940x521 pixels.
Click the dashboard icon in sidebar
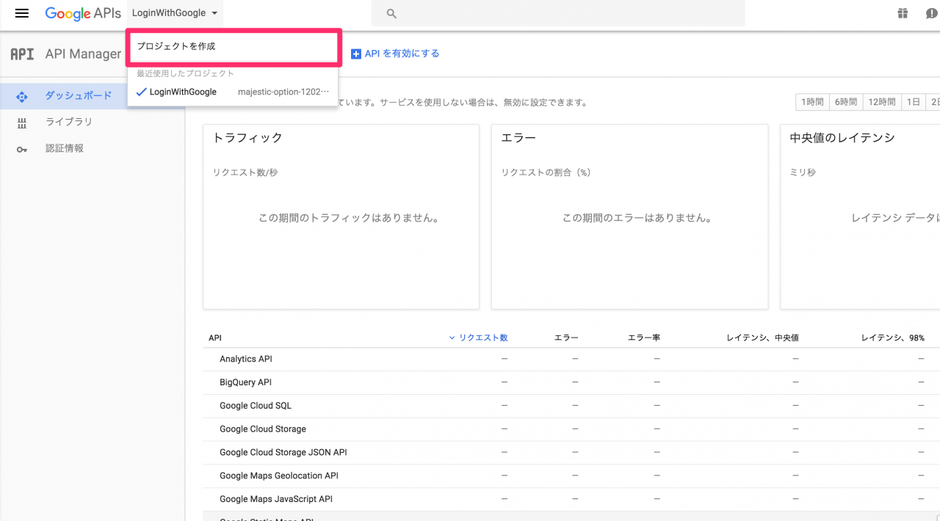tap(22, 97)
